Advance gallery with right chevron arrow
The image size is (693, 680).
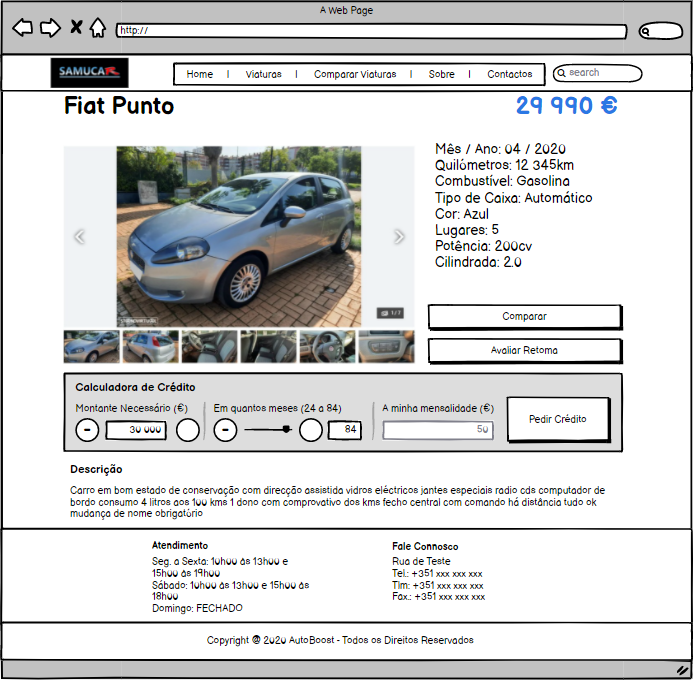pyautogui.click(x=399, y=237)
